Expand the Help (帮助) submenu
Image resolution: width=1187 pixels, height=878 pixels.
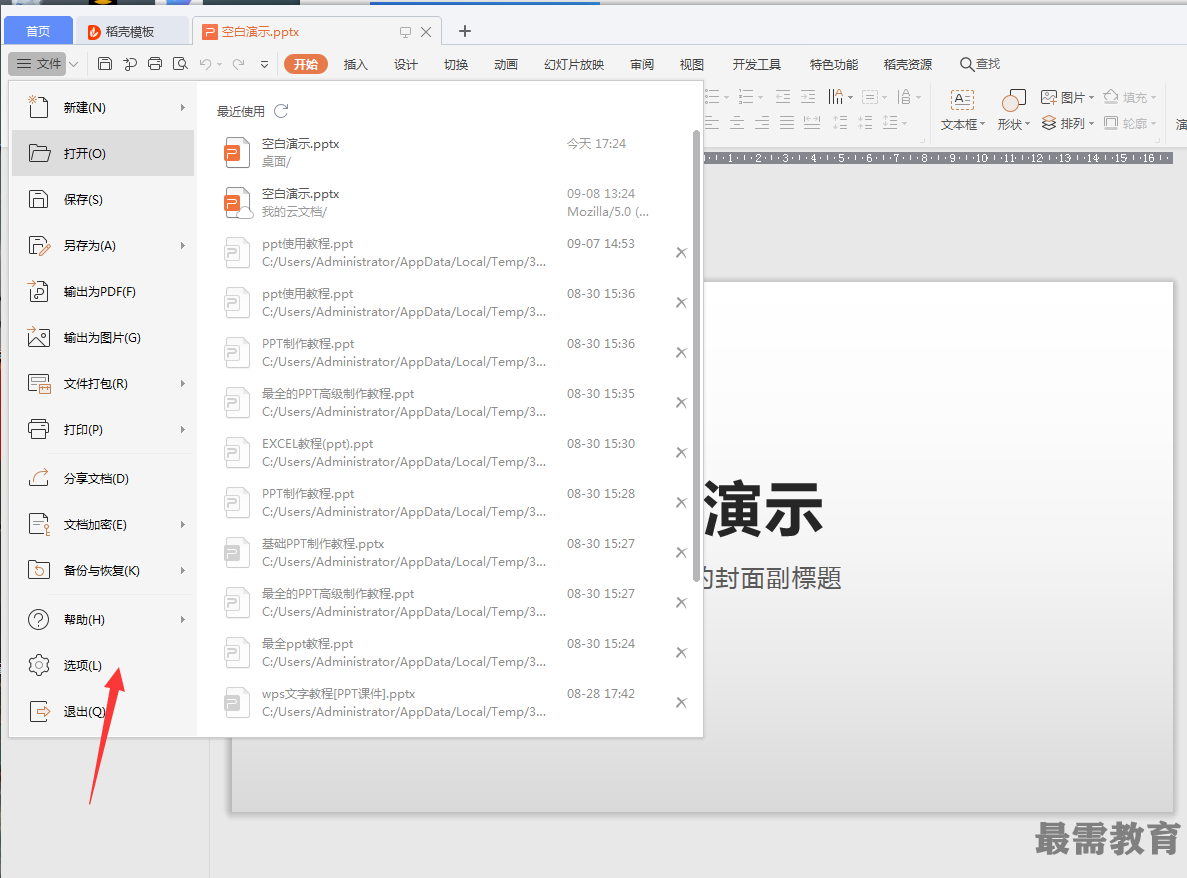coord(182,619)
